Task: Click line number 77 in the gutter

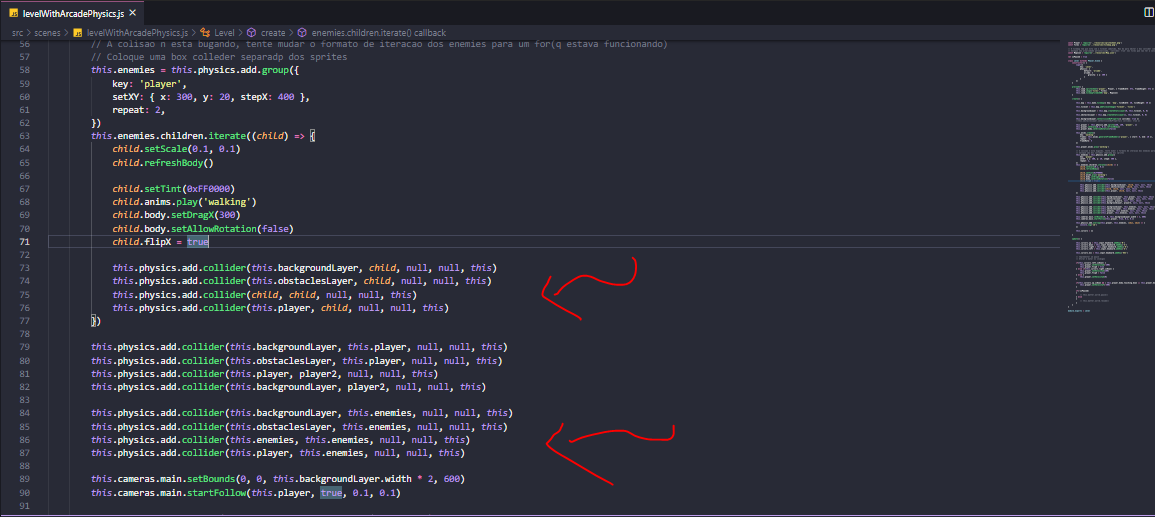Action: (x=24, y=321)
